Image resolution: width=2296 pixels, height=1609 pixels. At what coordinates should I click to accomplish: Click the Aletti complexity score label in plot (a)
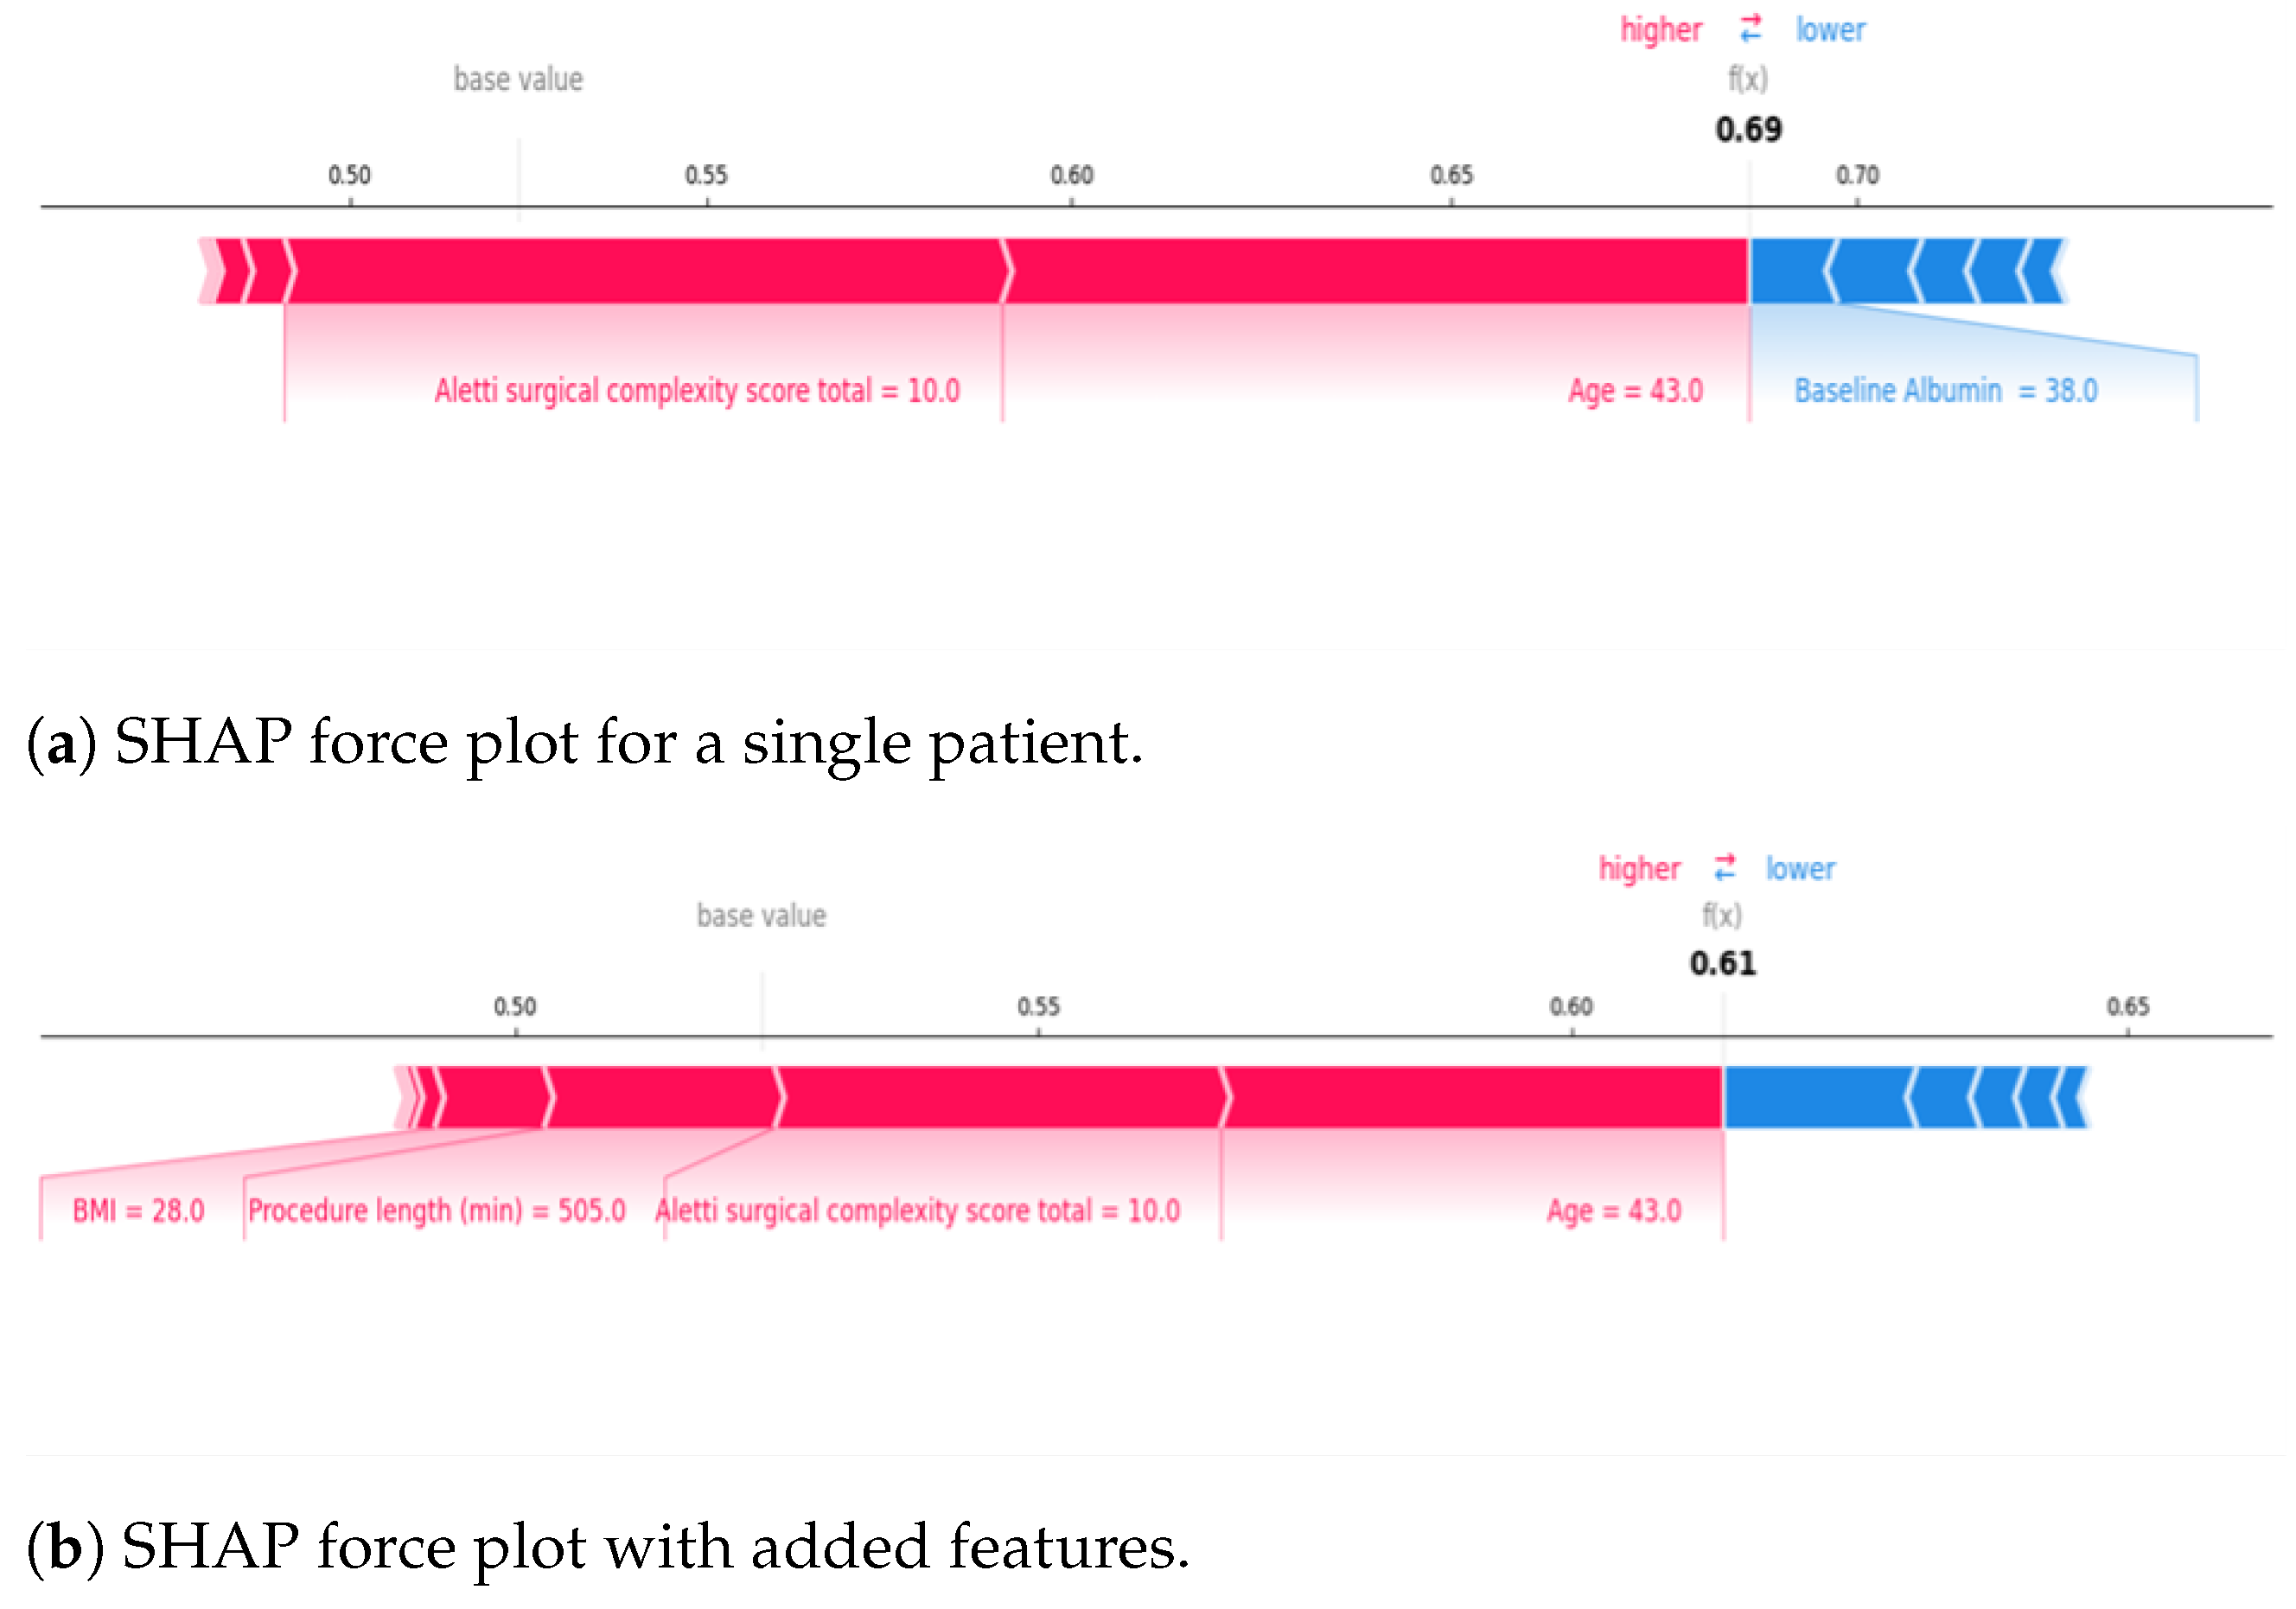pos(697,390)
